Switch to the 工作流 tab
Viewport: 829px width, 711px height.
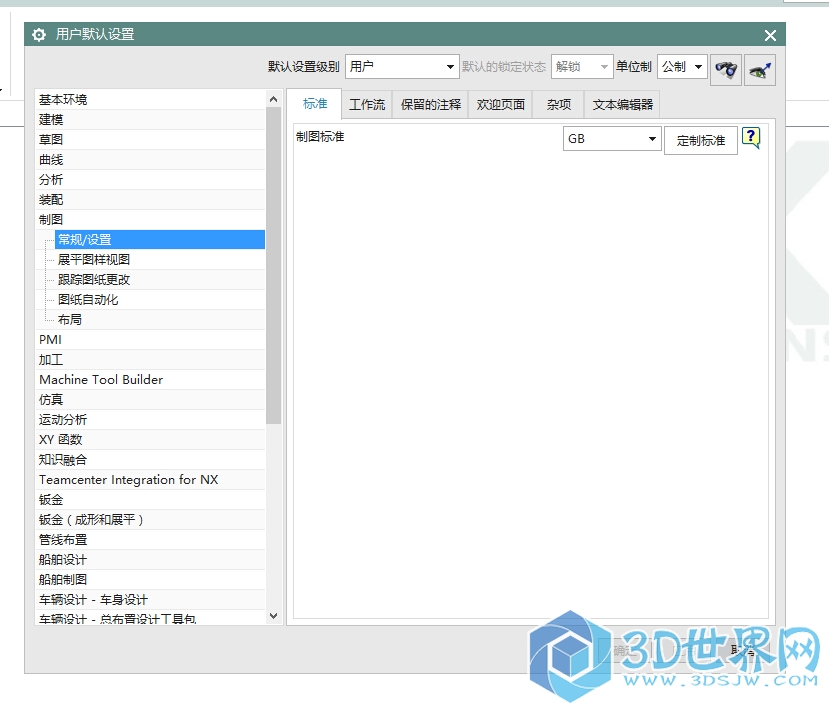tap(367, 105)
